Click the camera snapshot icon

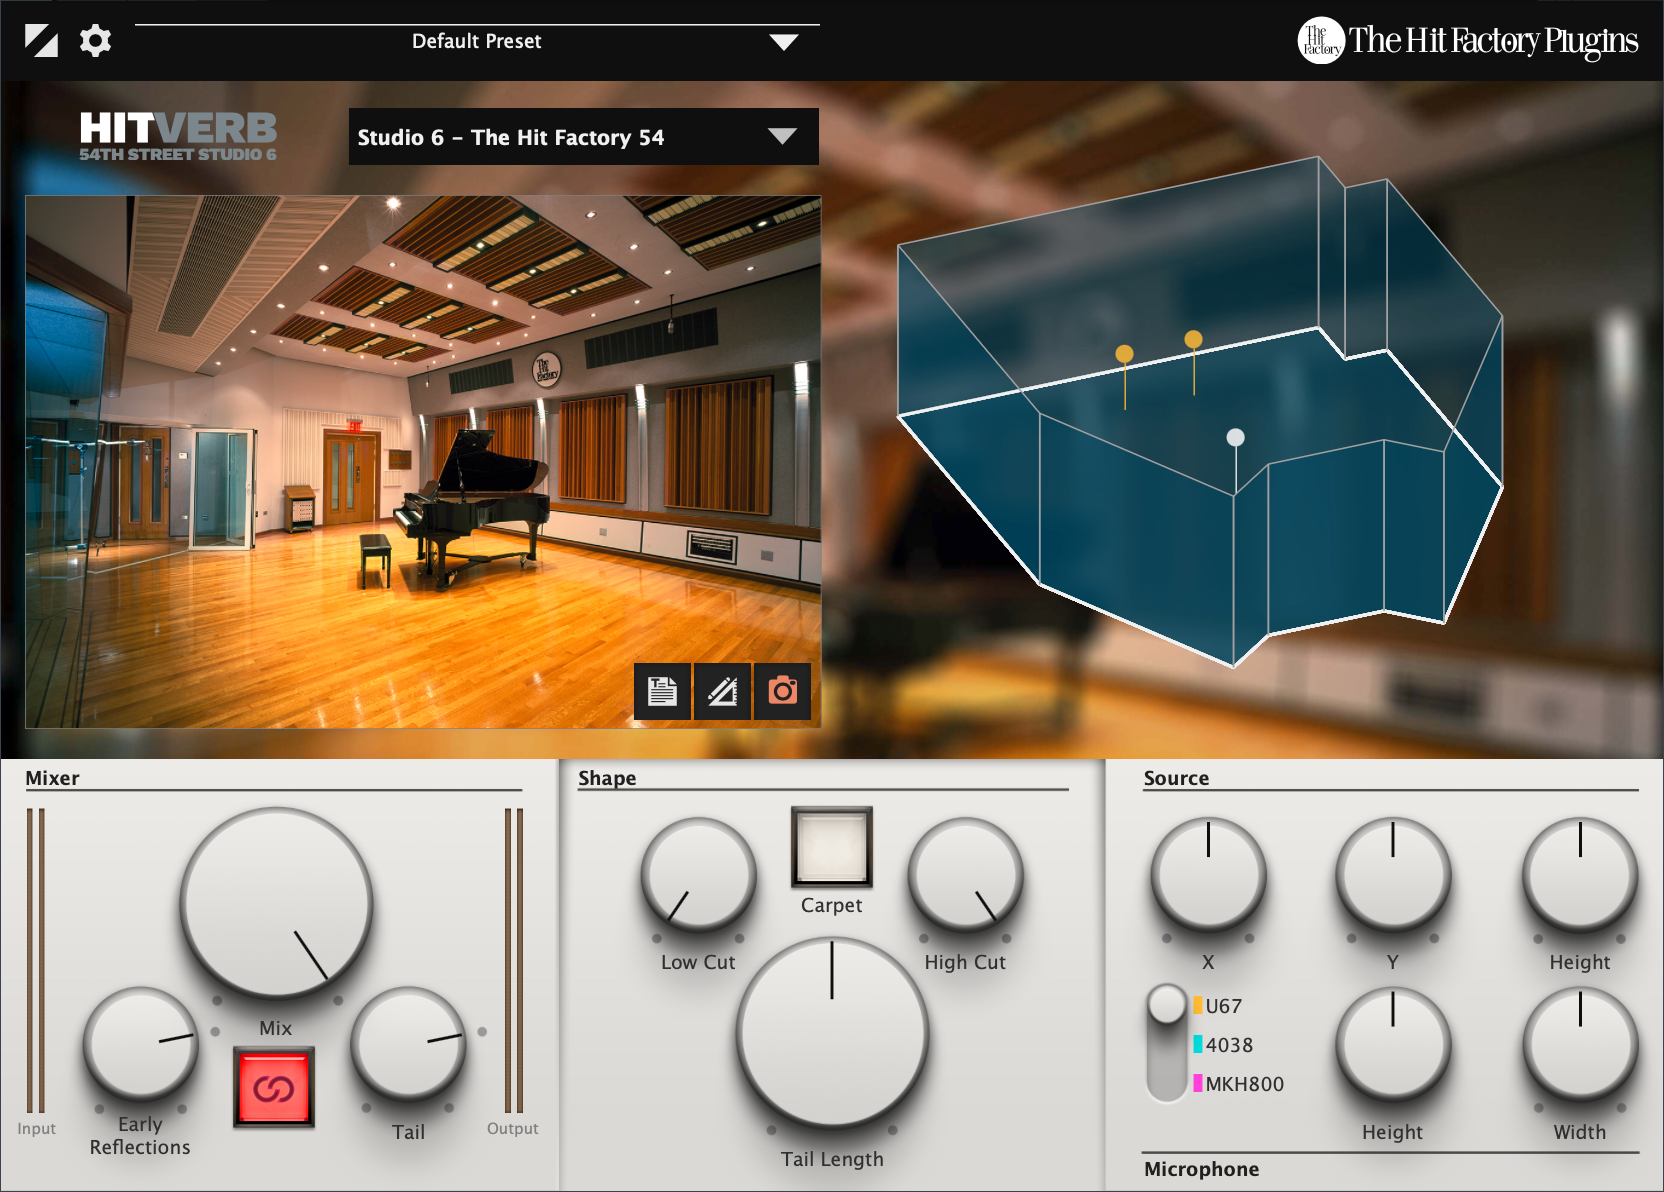781,690
